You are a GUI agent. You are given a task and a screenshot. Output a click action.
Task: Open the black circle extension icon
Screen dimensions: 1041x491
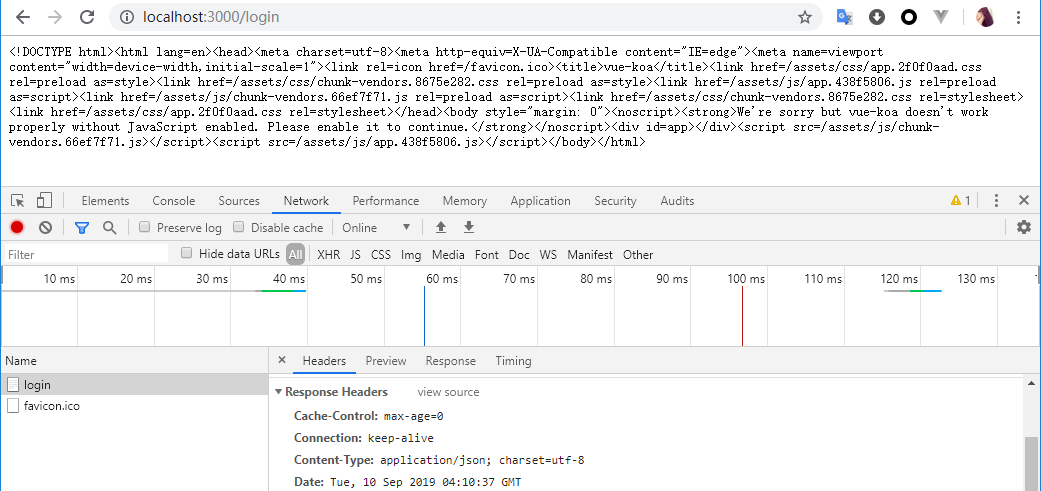click(909, 17)
